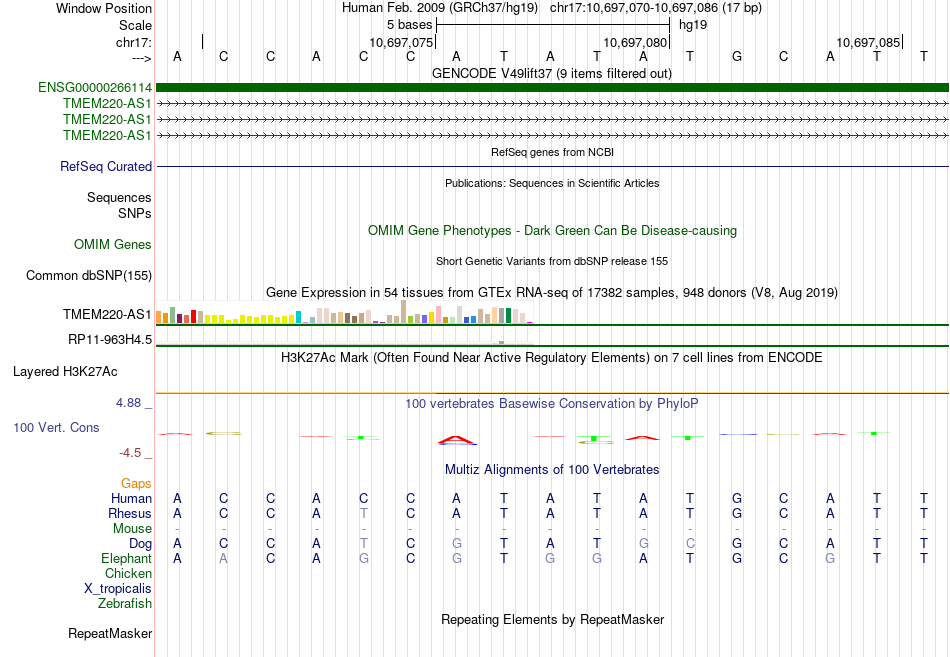Click the faded T mismatch in Rhesus row
The width and height of the screenshot is (950, 657).
click(364, 513)
